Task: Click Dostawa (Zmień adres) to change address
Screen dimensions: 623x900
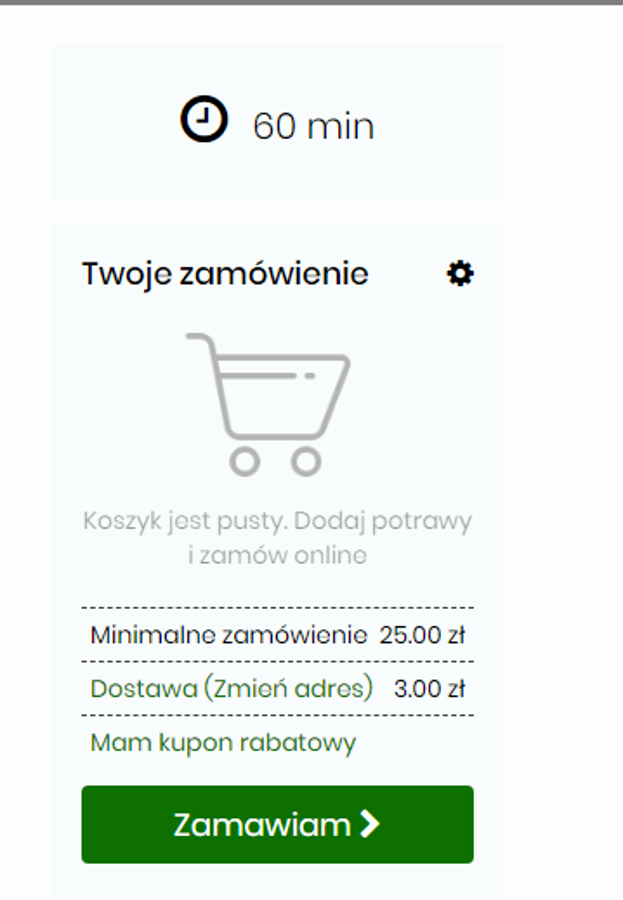Action: tap(231, 689)
